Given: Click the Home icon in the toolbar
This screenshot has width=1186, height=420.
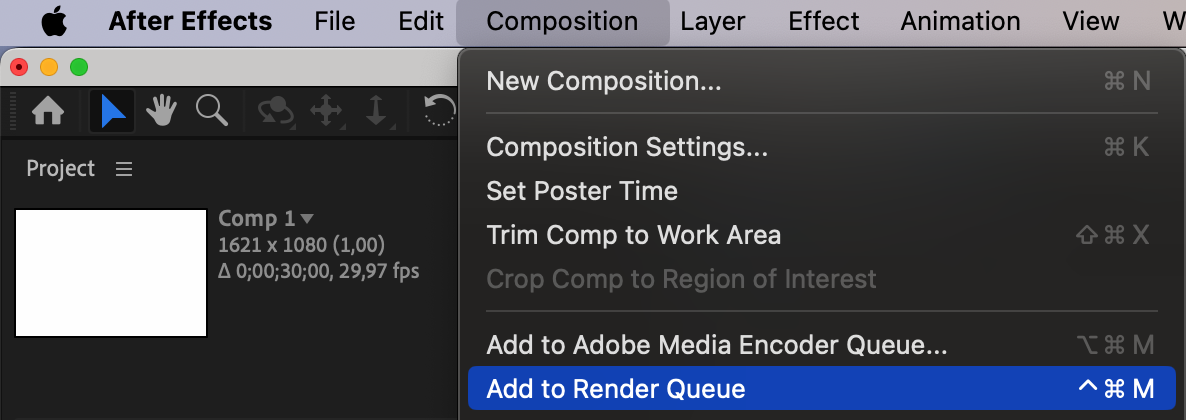Looking at the screenshot, I should click(x=48, y=111).
